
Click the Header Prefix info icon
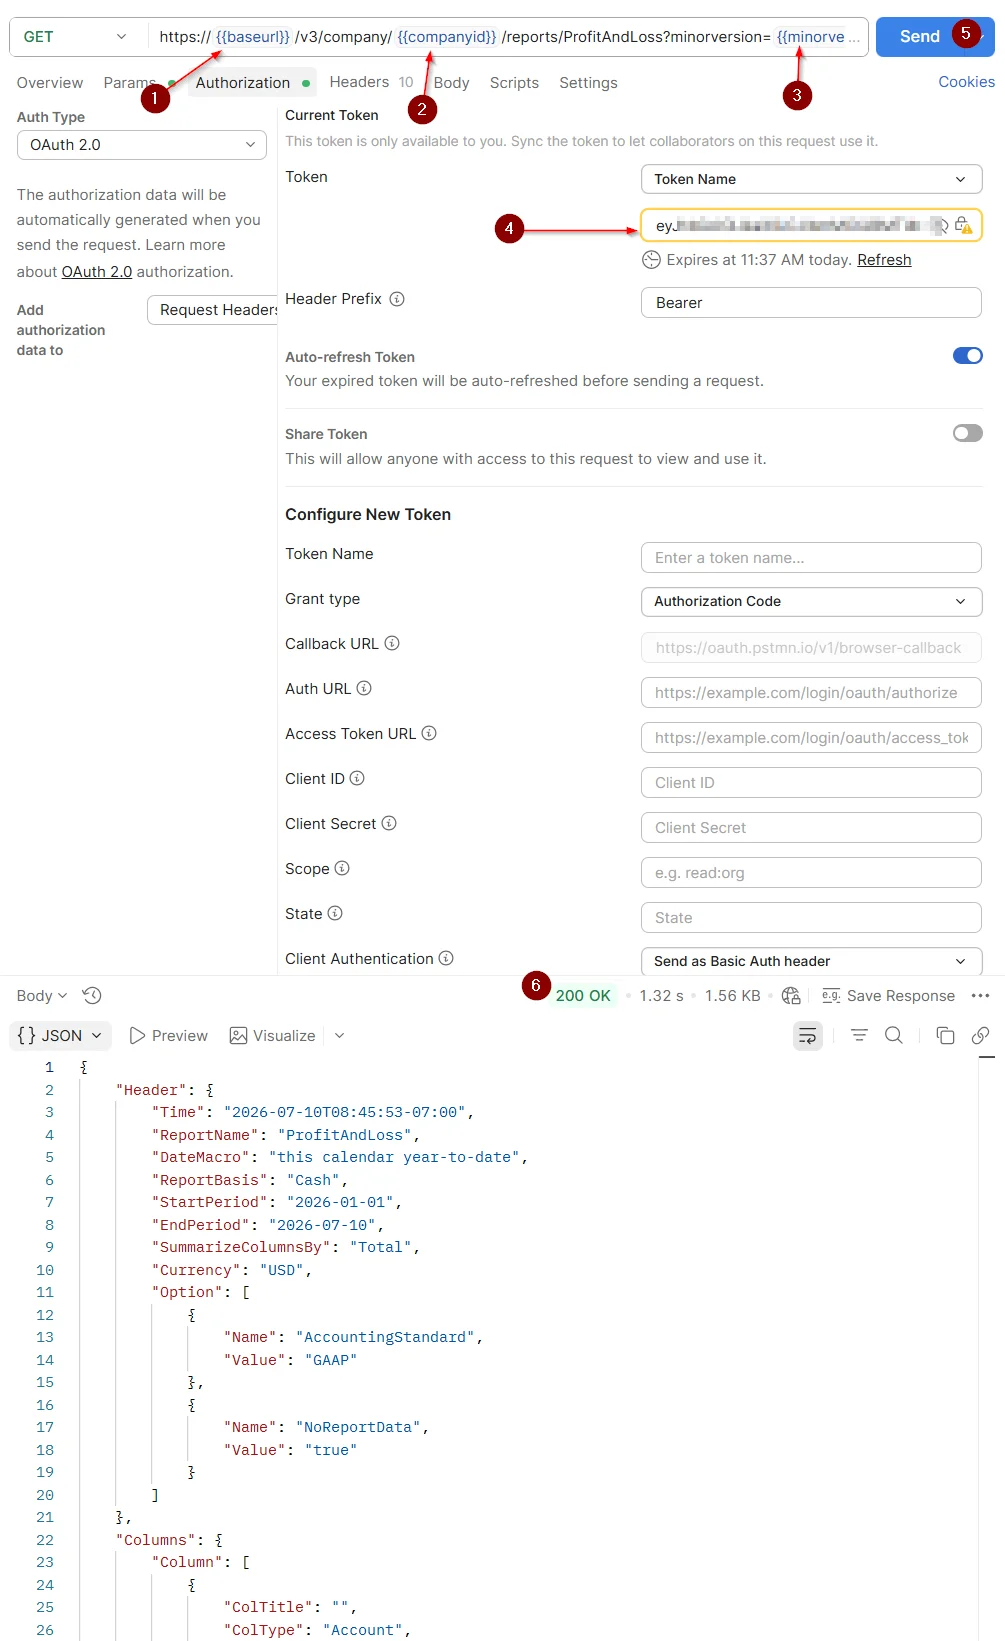point(397,299)
